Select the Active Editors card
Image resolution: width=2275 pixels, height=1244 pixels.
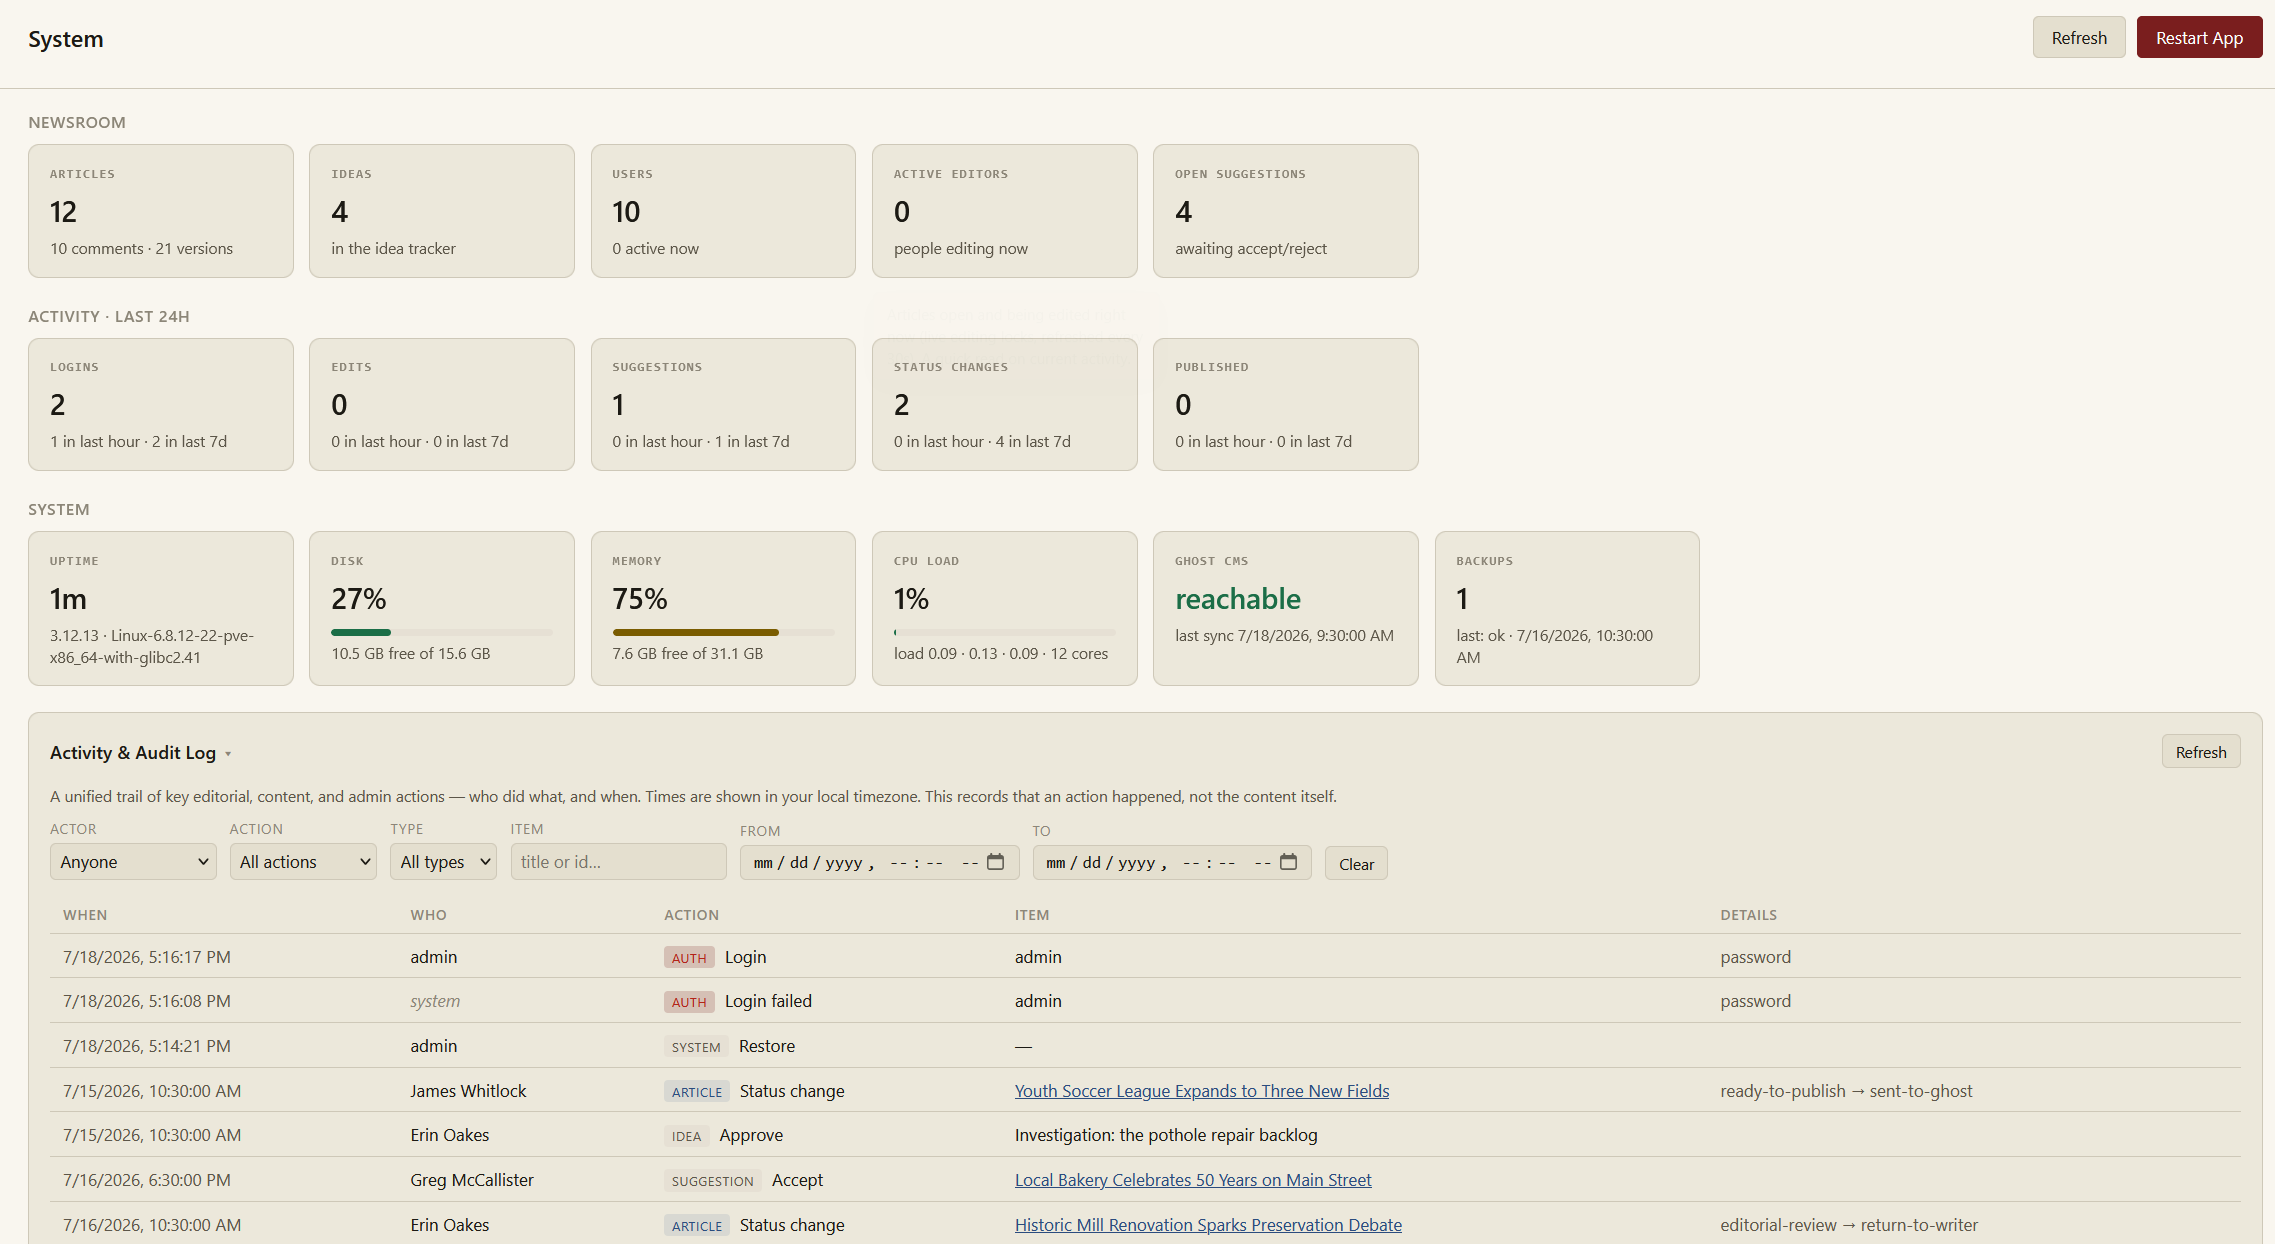tap(1004, 211)
